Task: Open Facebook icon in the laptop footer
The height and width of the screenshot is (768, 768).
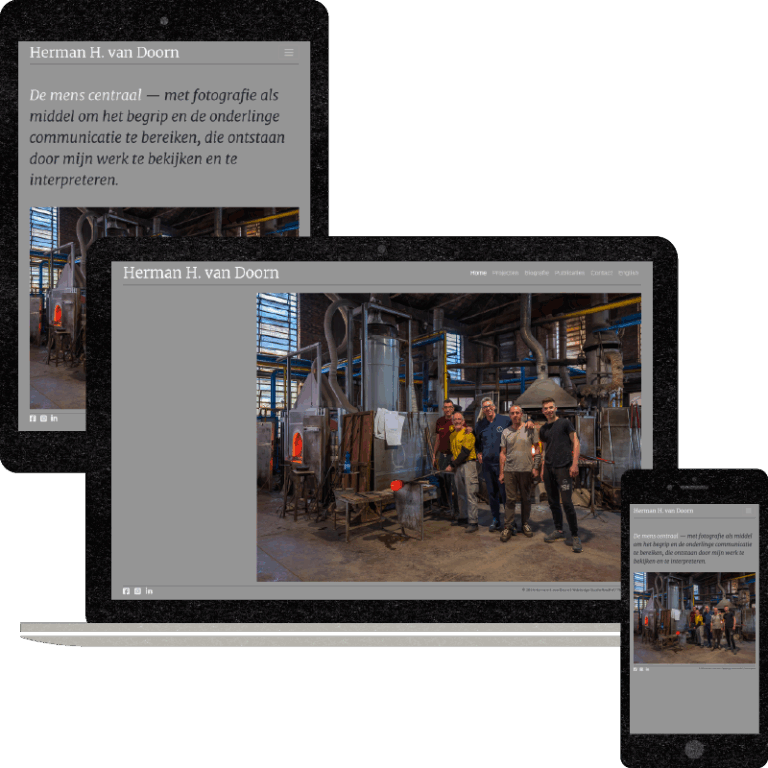Action: tap(126, 591)
